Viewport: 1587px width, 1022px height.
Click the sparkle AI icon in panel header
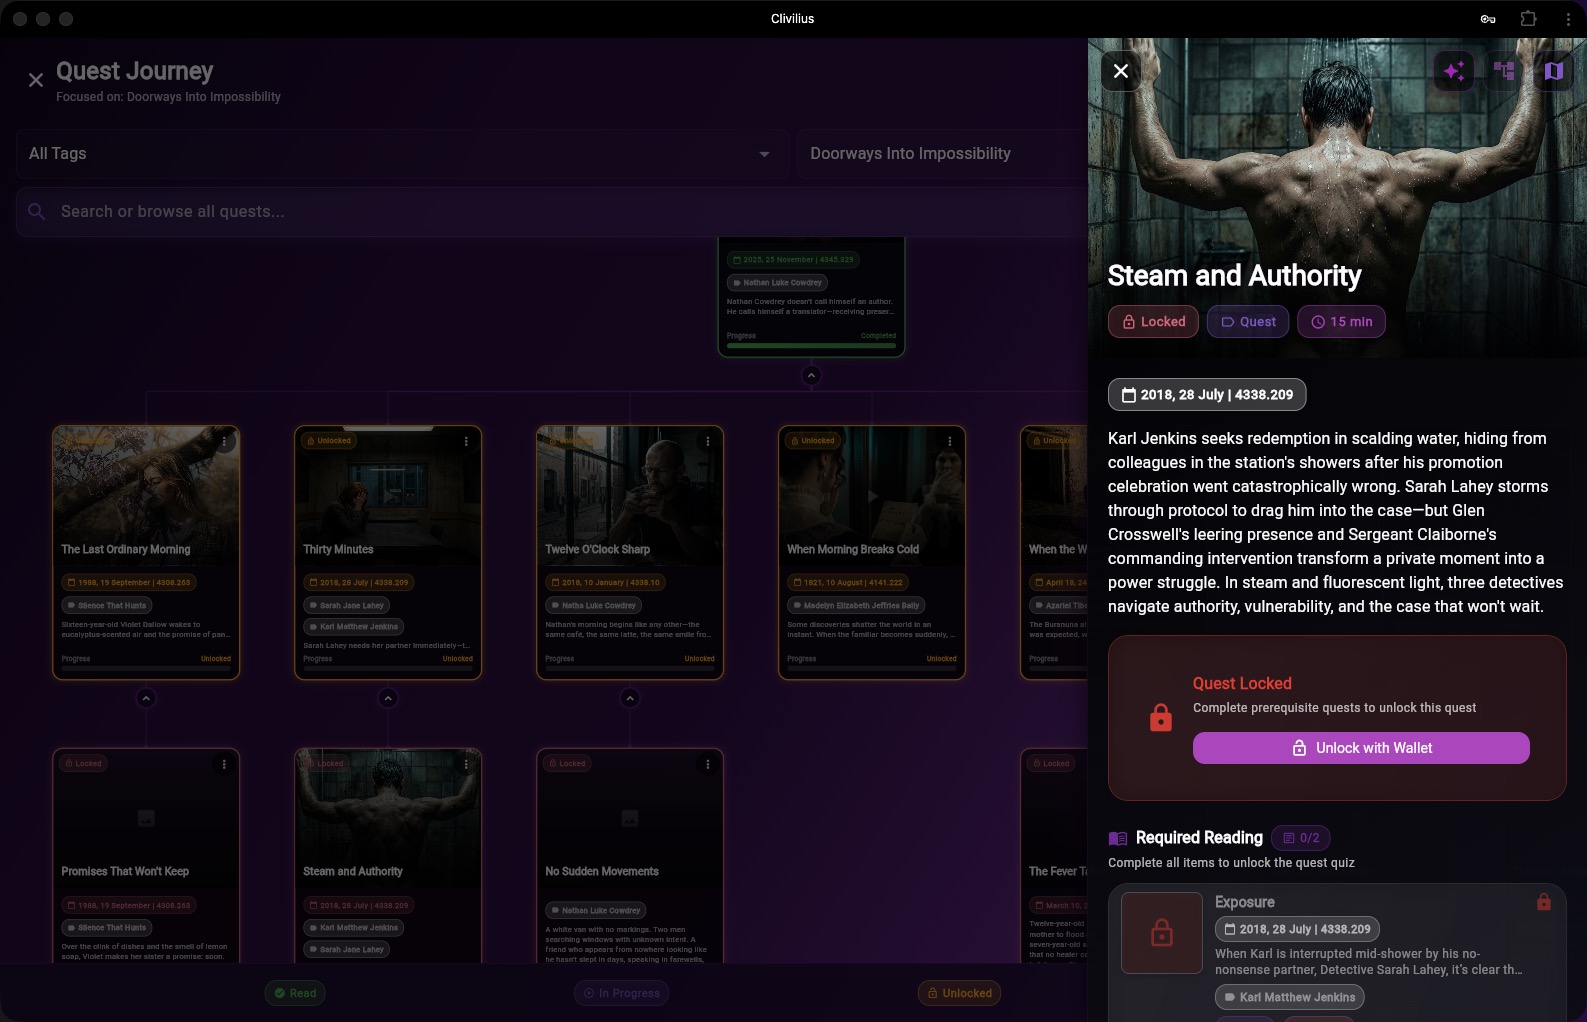pyautogui.click(x=1454, y=71)
